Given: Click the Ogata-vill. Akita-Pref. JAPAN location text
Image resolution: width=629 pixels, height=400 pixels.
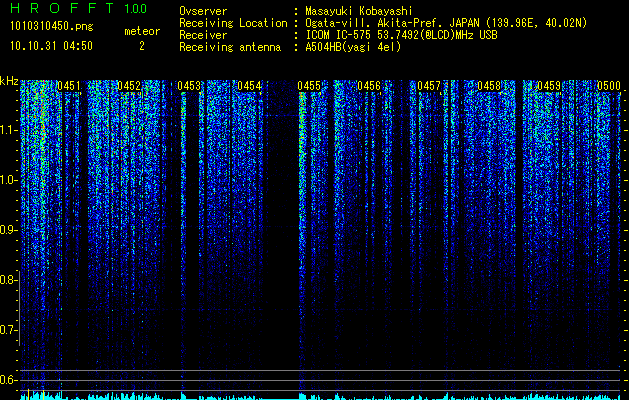Looking at the screenshot, I should tap(446, 23).
